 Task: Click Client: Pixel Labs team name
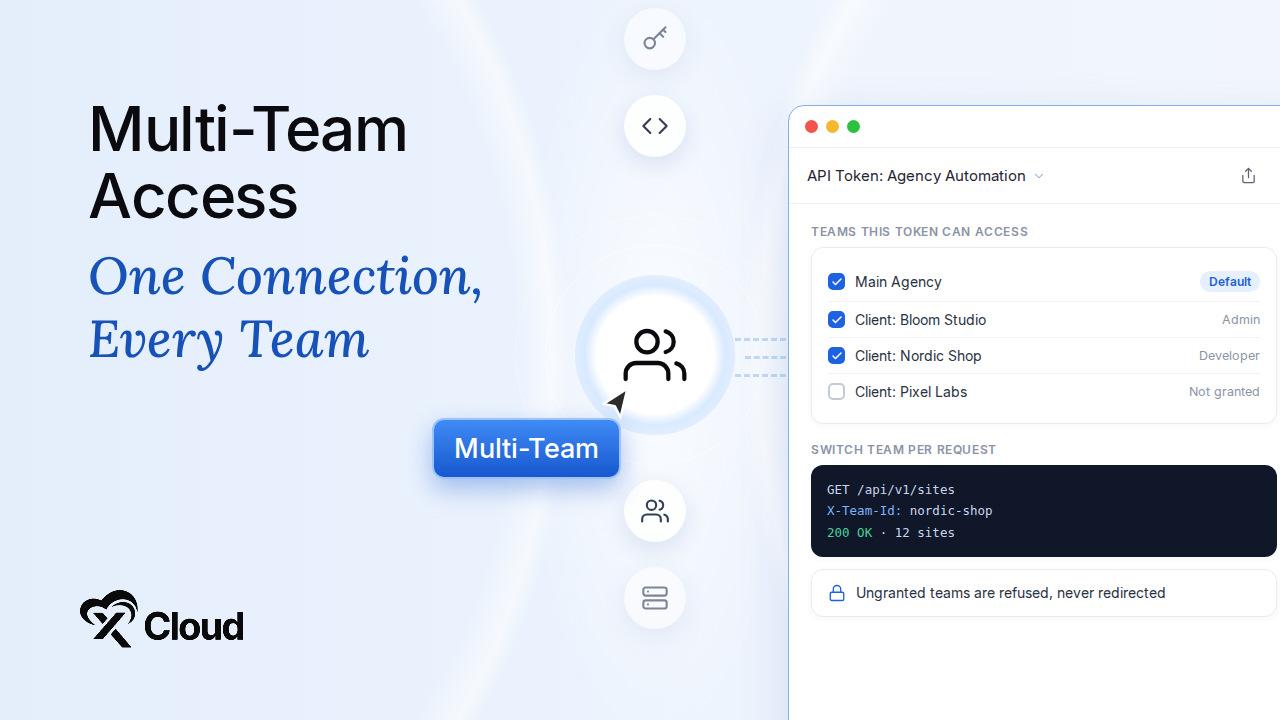coord(911,392)
